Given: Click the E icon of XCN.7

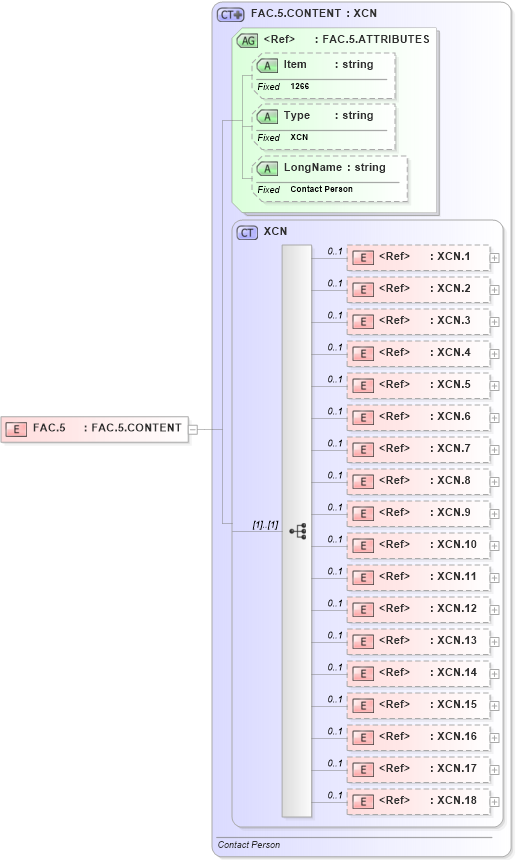Looking at the screenshot, I should (363, 450).
